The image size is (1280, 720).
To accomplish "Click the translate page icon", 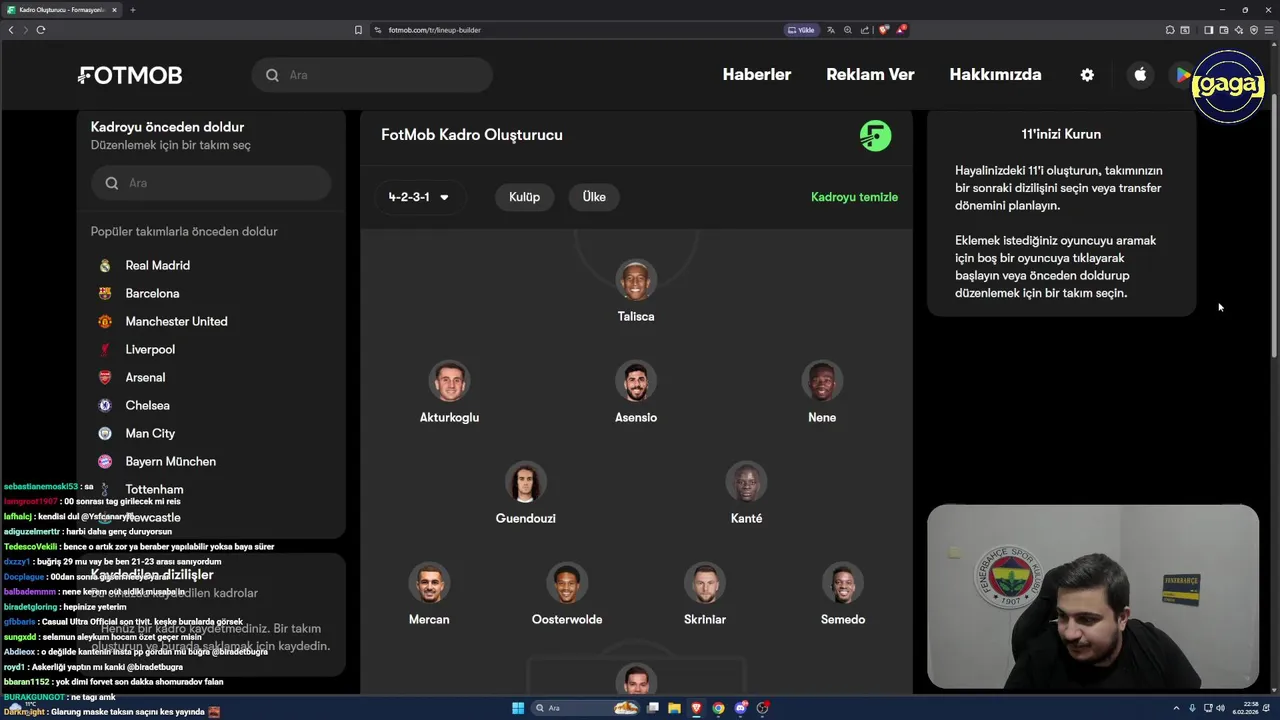I will (831, 30).
